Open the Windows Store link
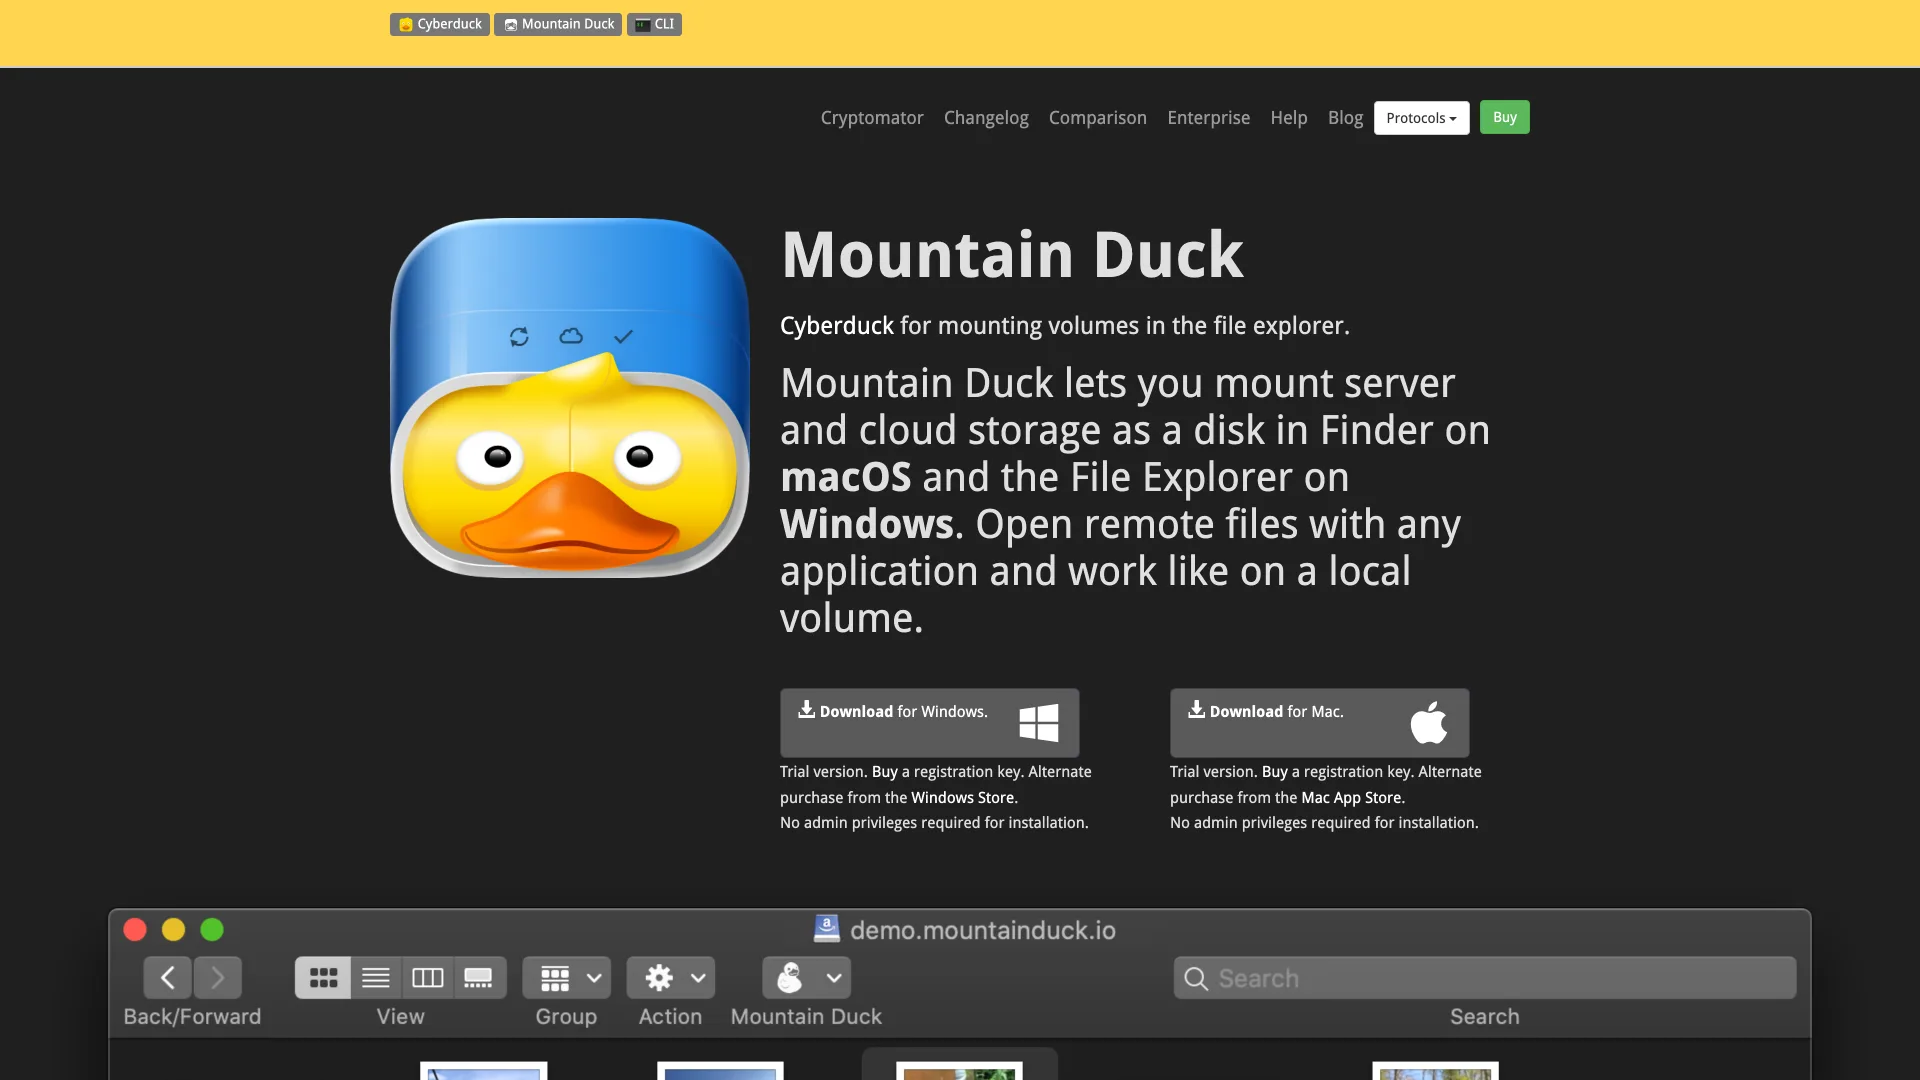1920x1080 pixels. point(963,798)
